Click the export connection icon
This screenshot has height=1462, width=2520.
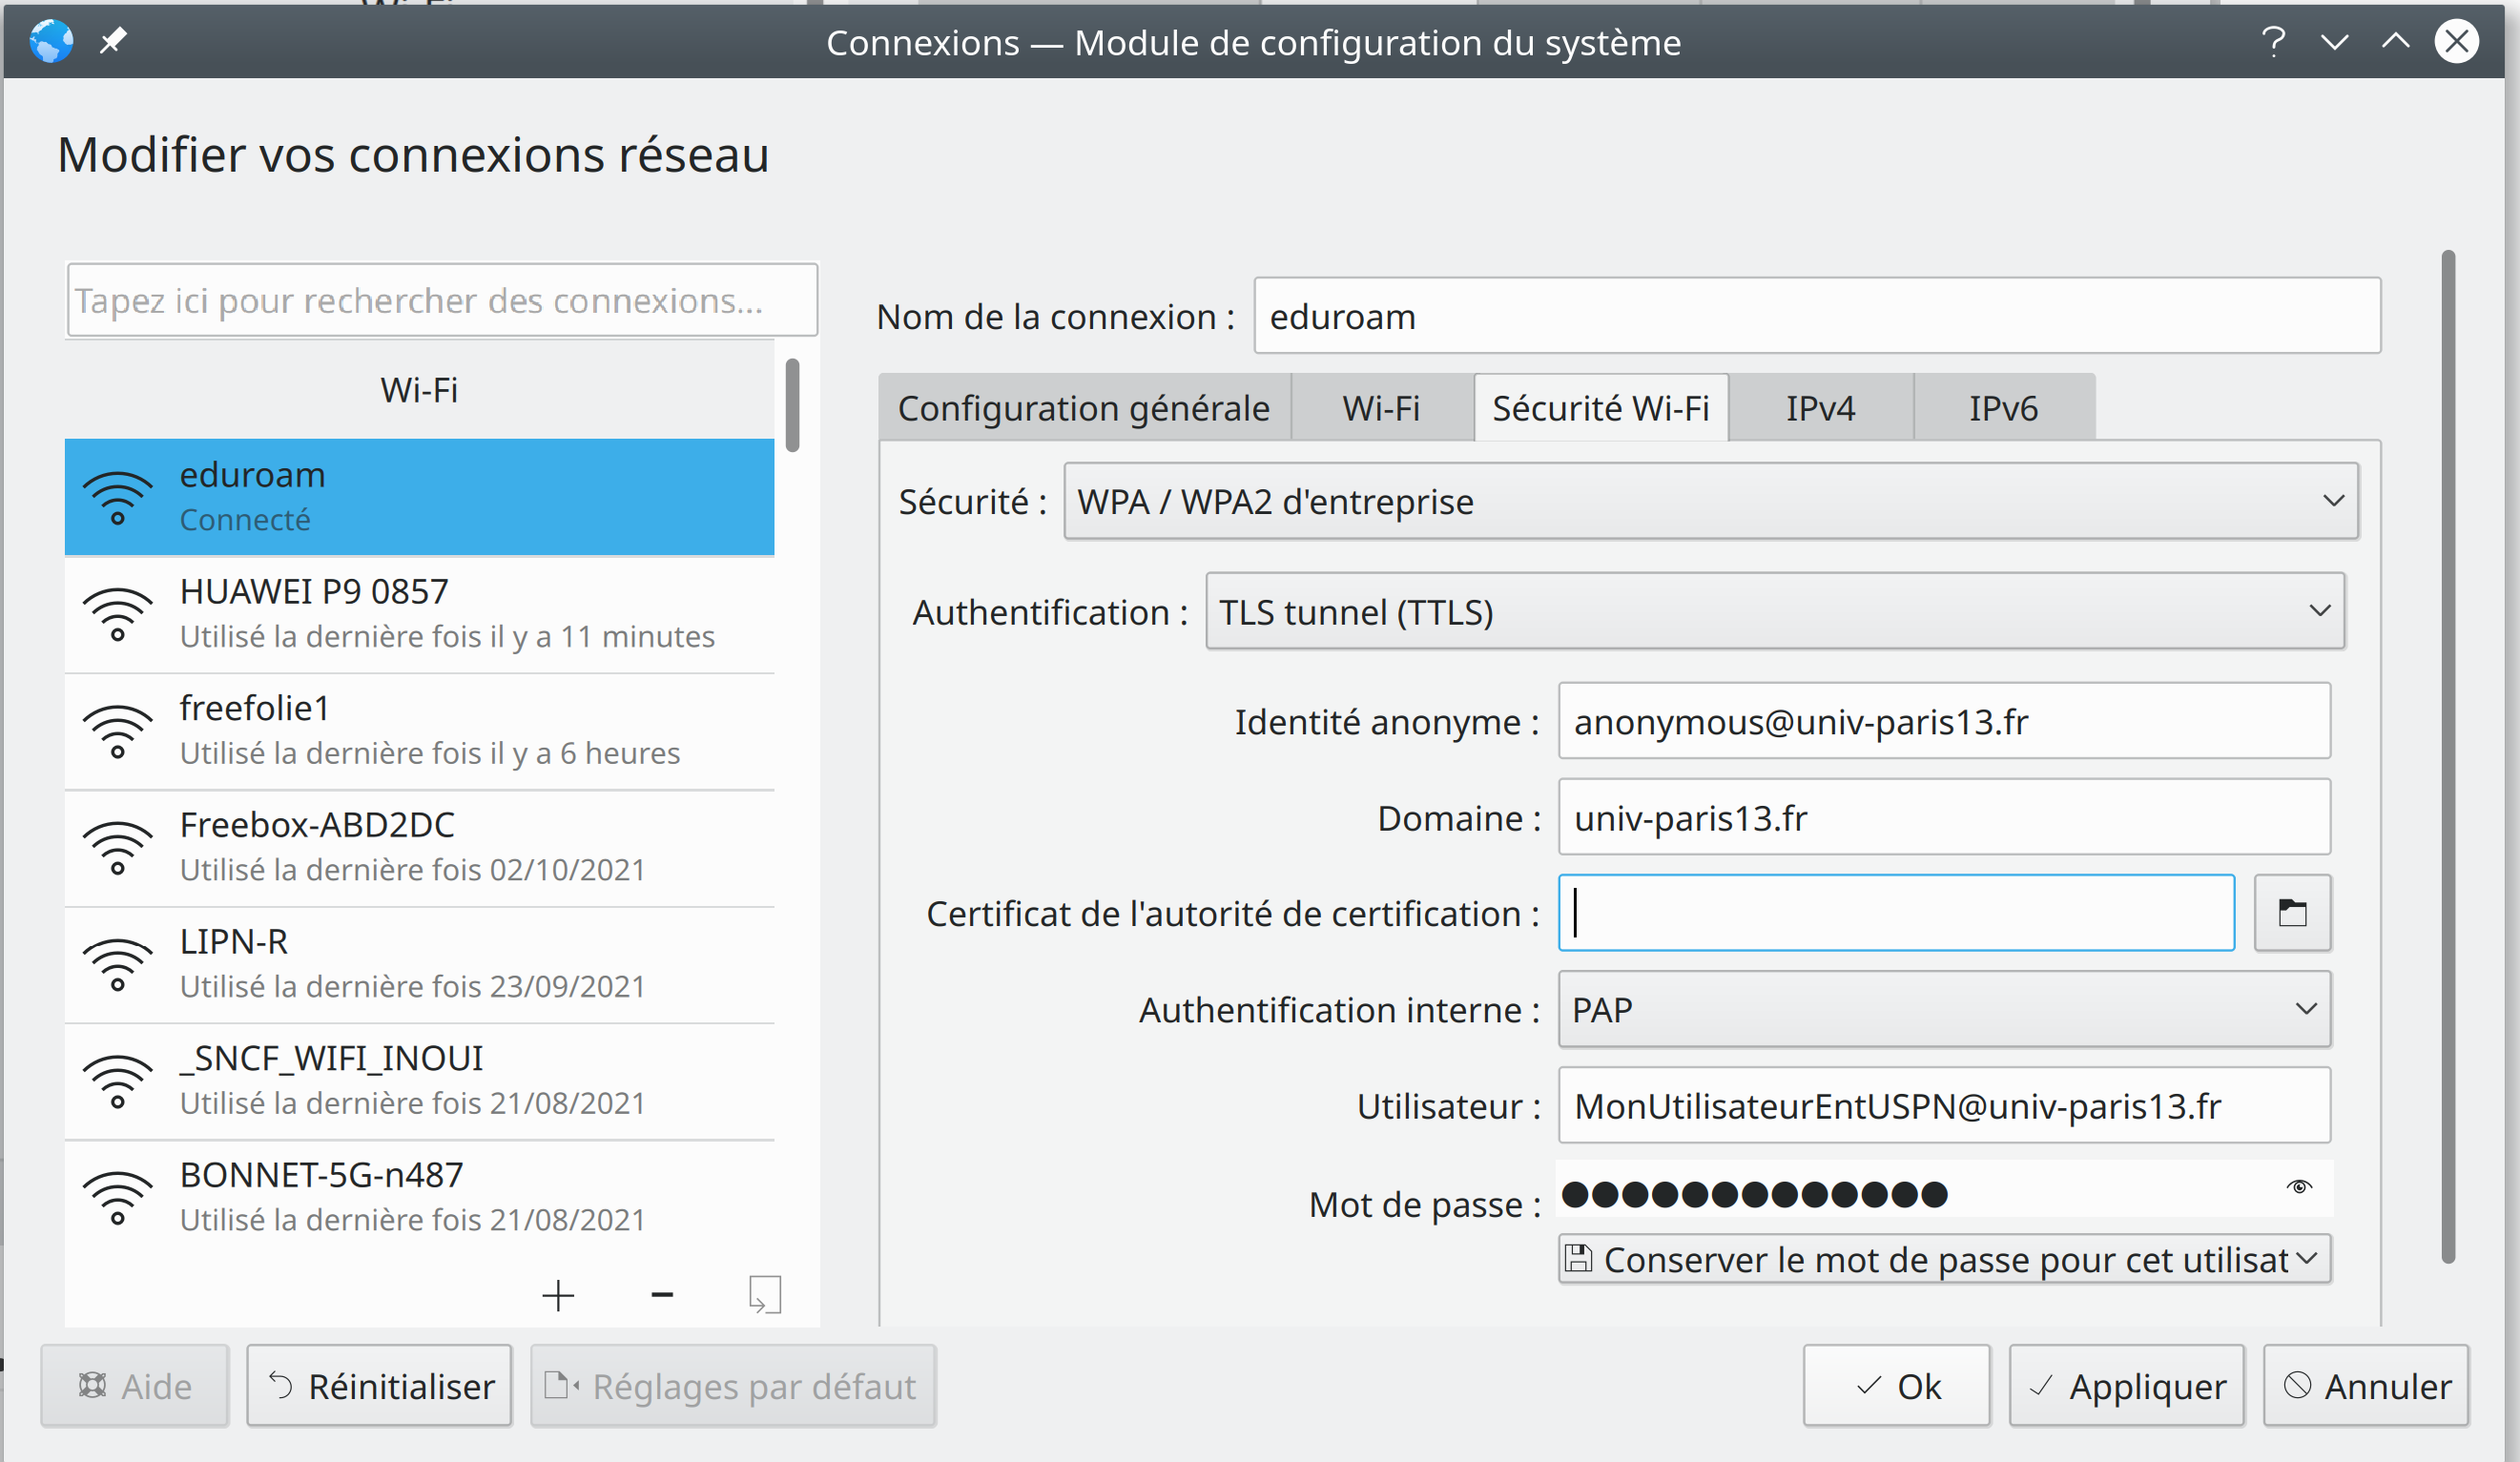click(765, 1295)
